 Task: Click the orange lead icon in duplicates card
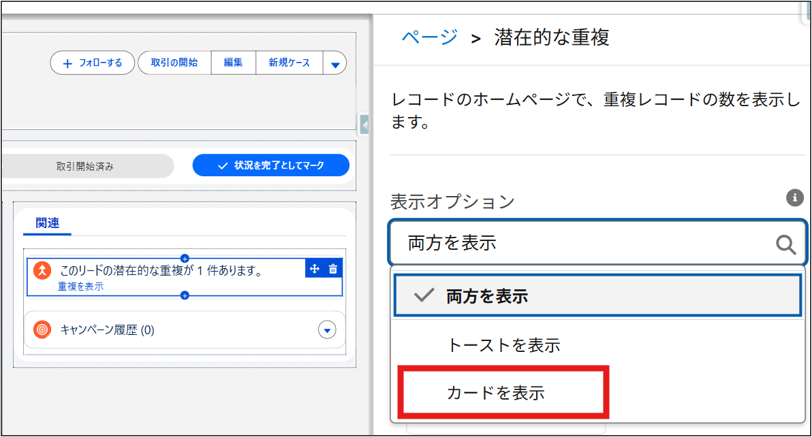tap(42, 270)
